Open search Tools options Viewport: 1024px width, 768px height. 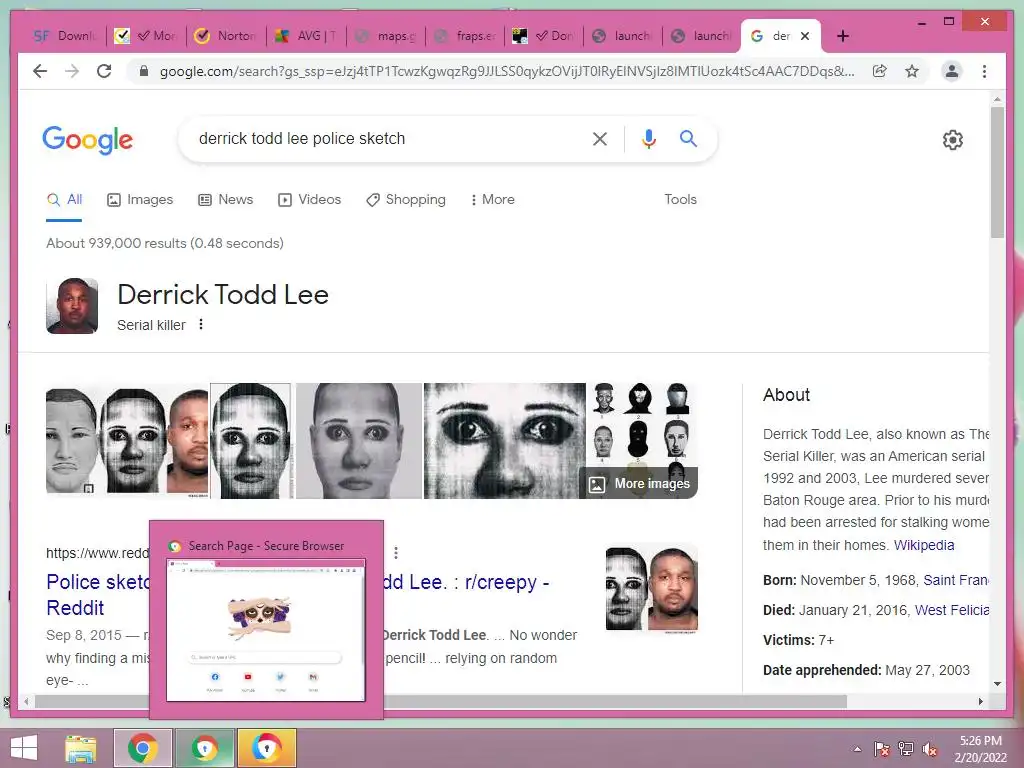(680, 200)
